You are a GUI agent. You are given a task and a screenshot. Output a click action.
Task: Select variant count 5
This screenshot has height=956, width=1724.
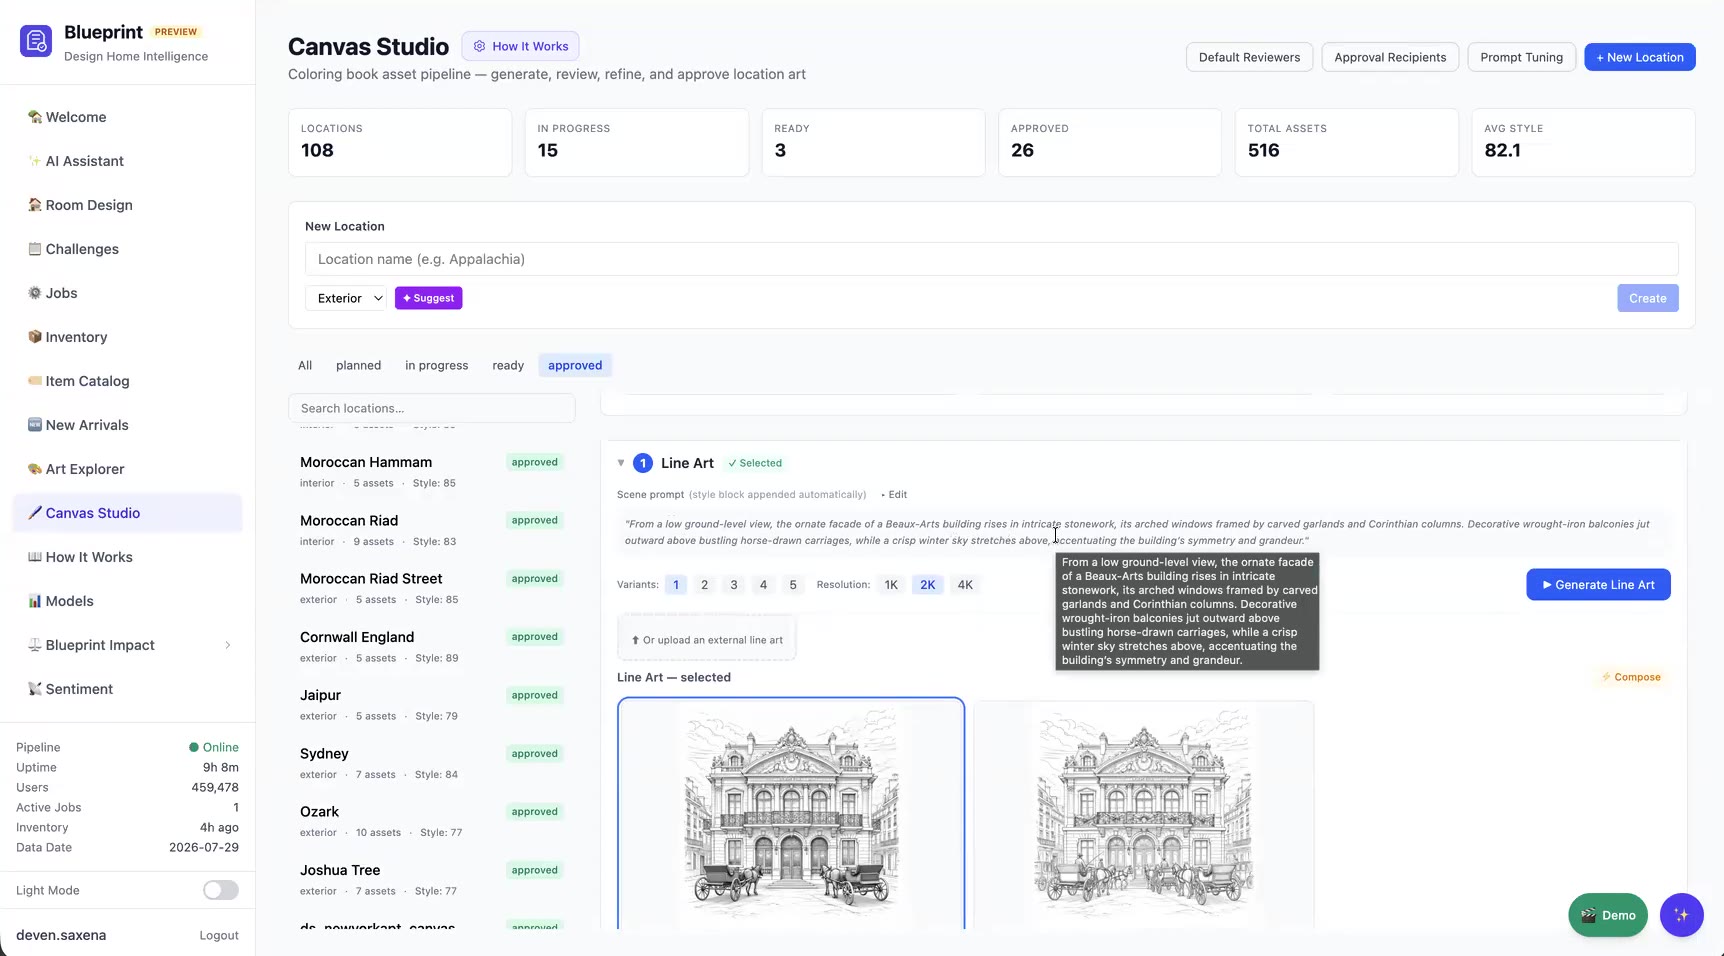coord(793,585)
